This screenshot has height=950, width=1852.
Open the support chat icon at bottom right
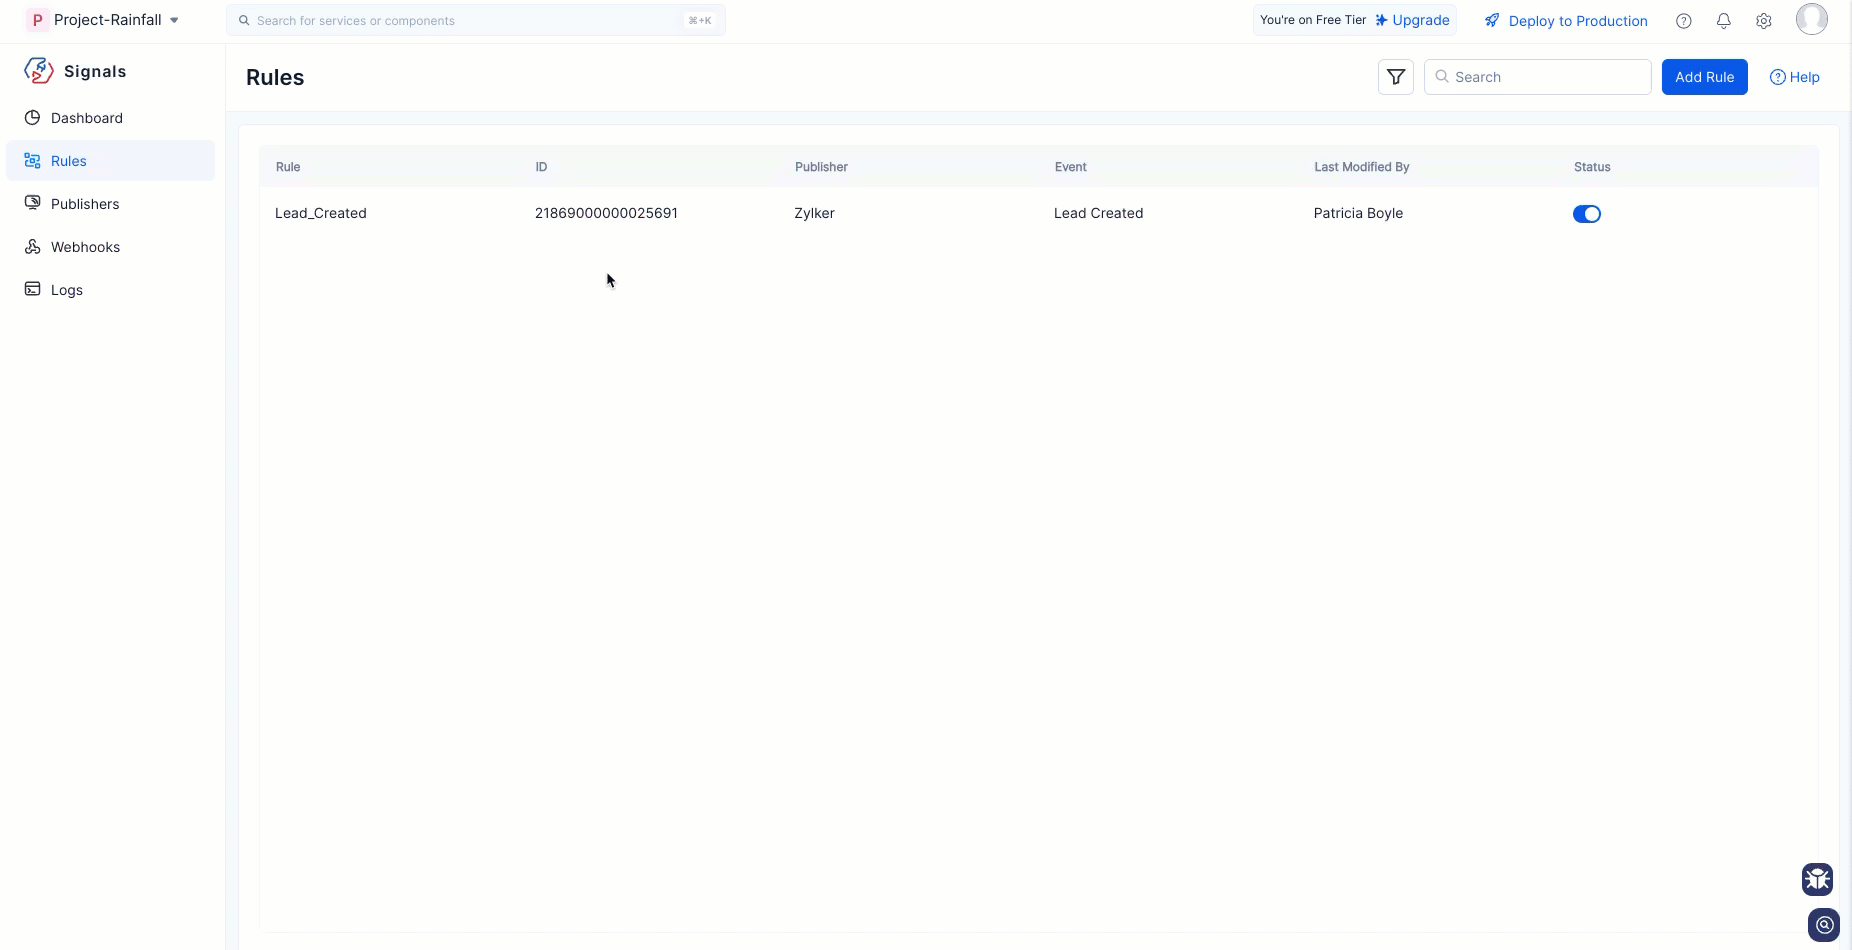1824,925
